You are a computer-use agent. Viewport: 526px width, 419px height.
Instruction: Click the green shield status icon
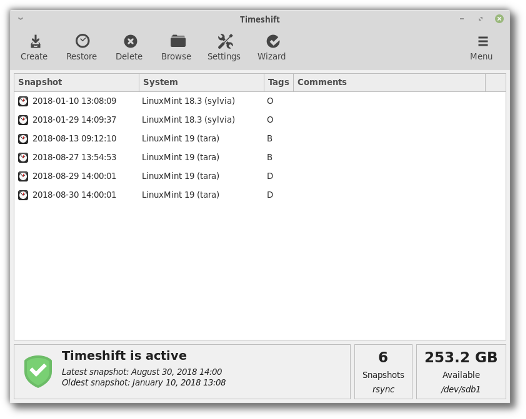point(38,371)
